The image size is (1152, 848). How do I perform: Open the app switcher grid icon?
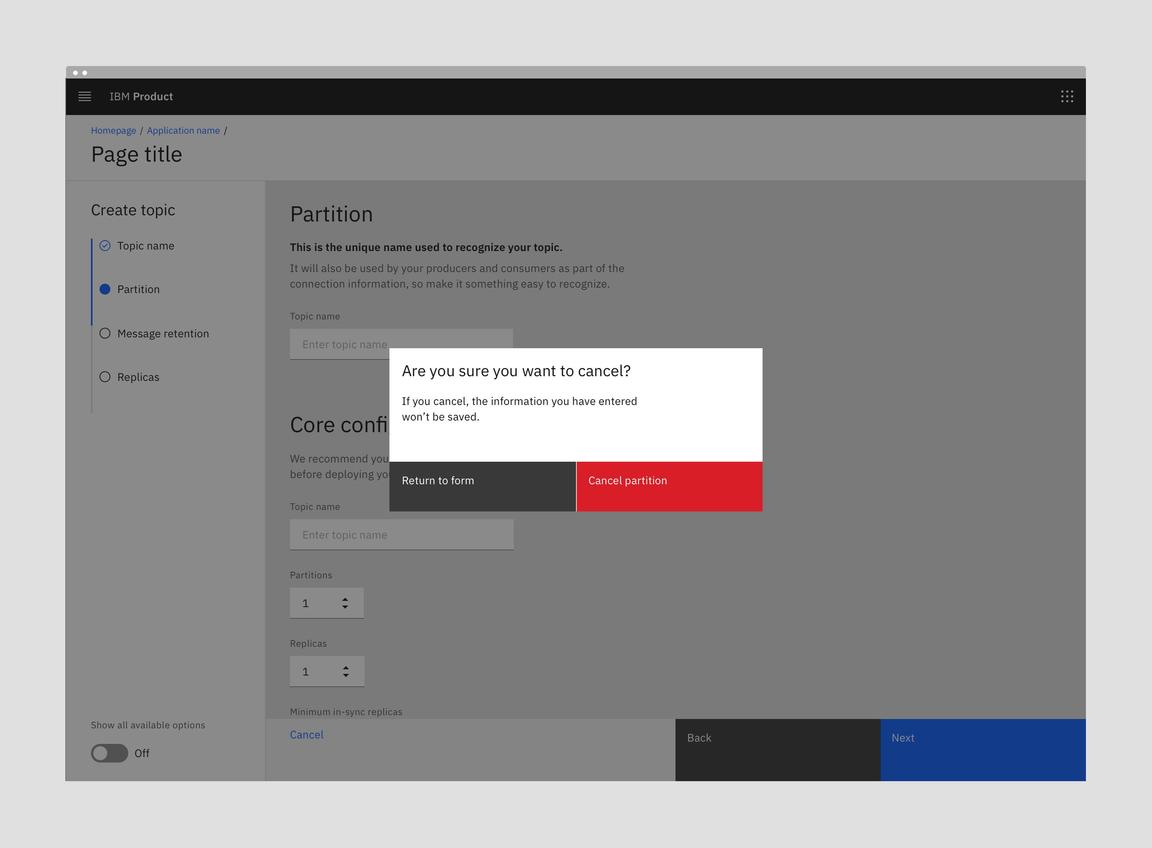pos(1066,96)
